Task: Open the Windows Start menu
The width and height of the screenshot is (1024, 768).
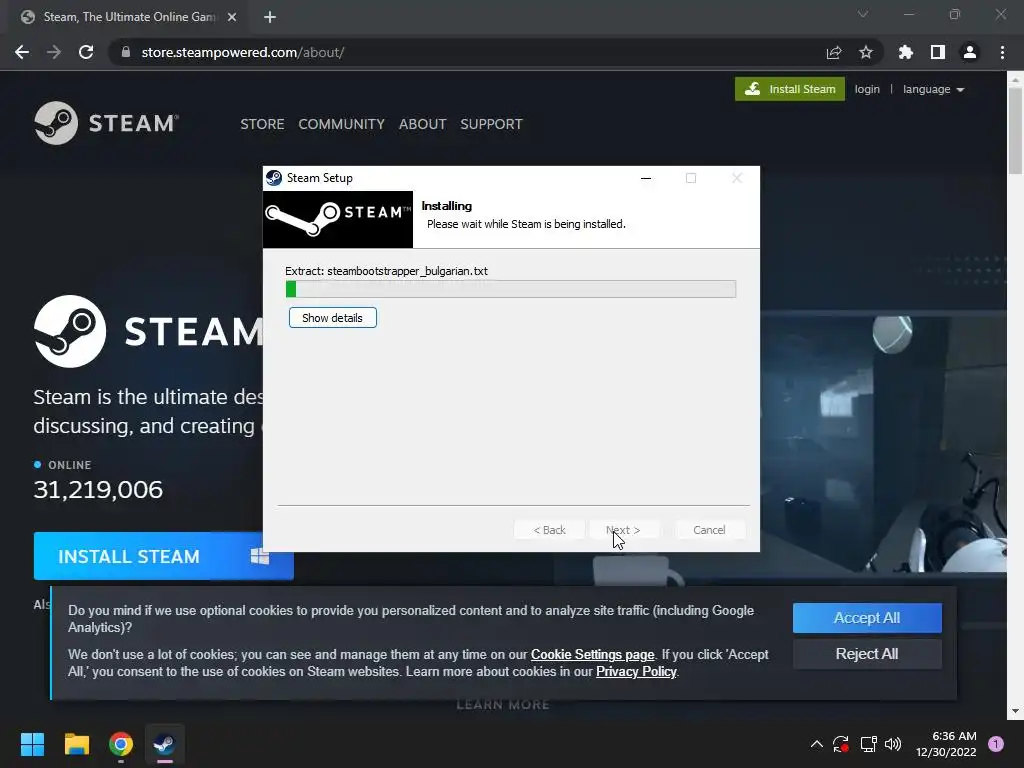Action: coord(32,744)
